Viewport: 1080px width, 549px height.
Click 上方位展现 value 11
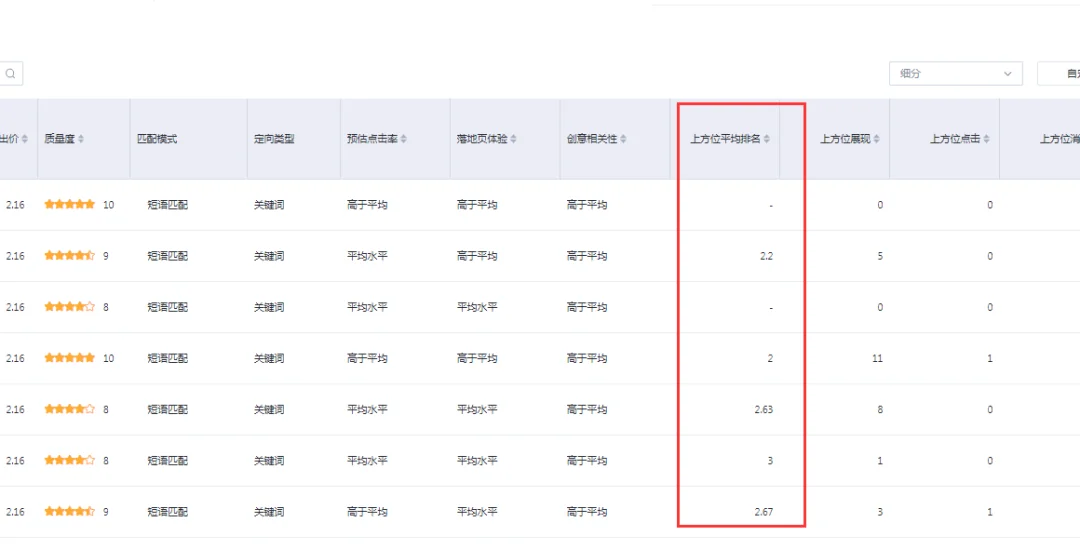pyautogui.click(x=877, y=359)
